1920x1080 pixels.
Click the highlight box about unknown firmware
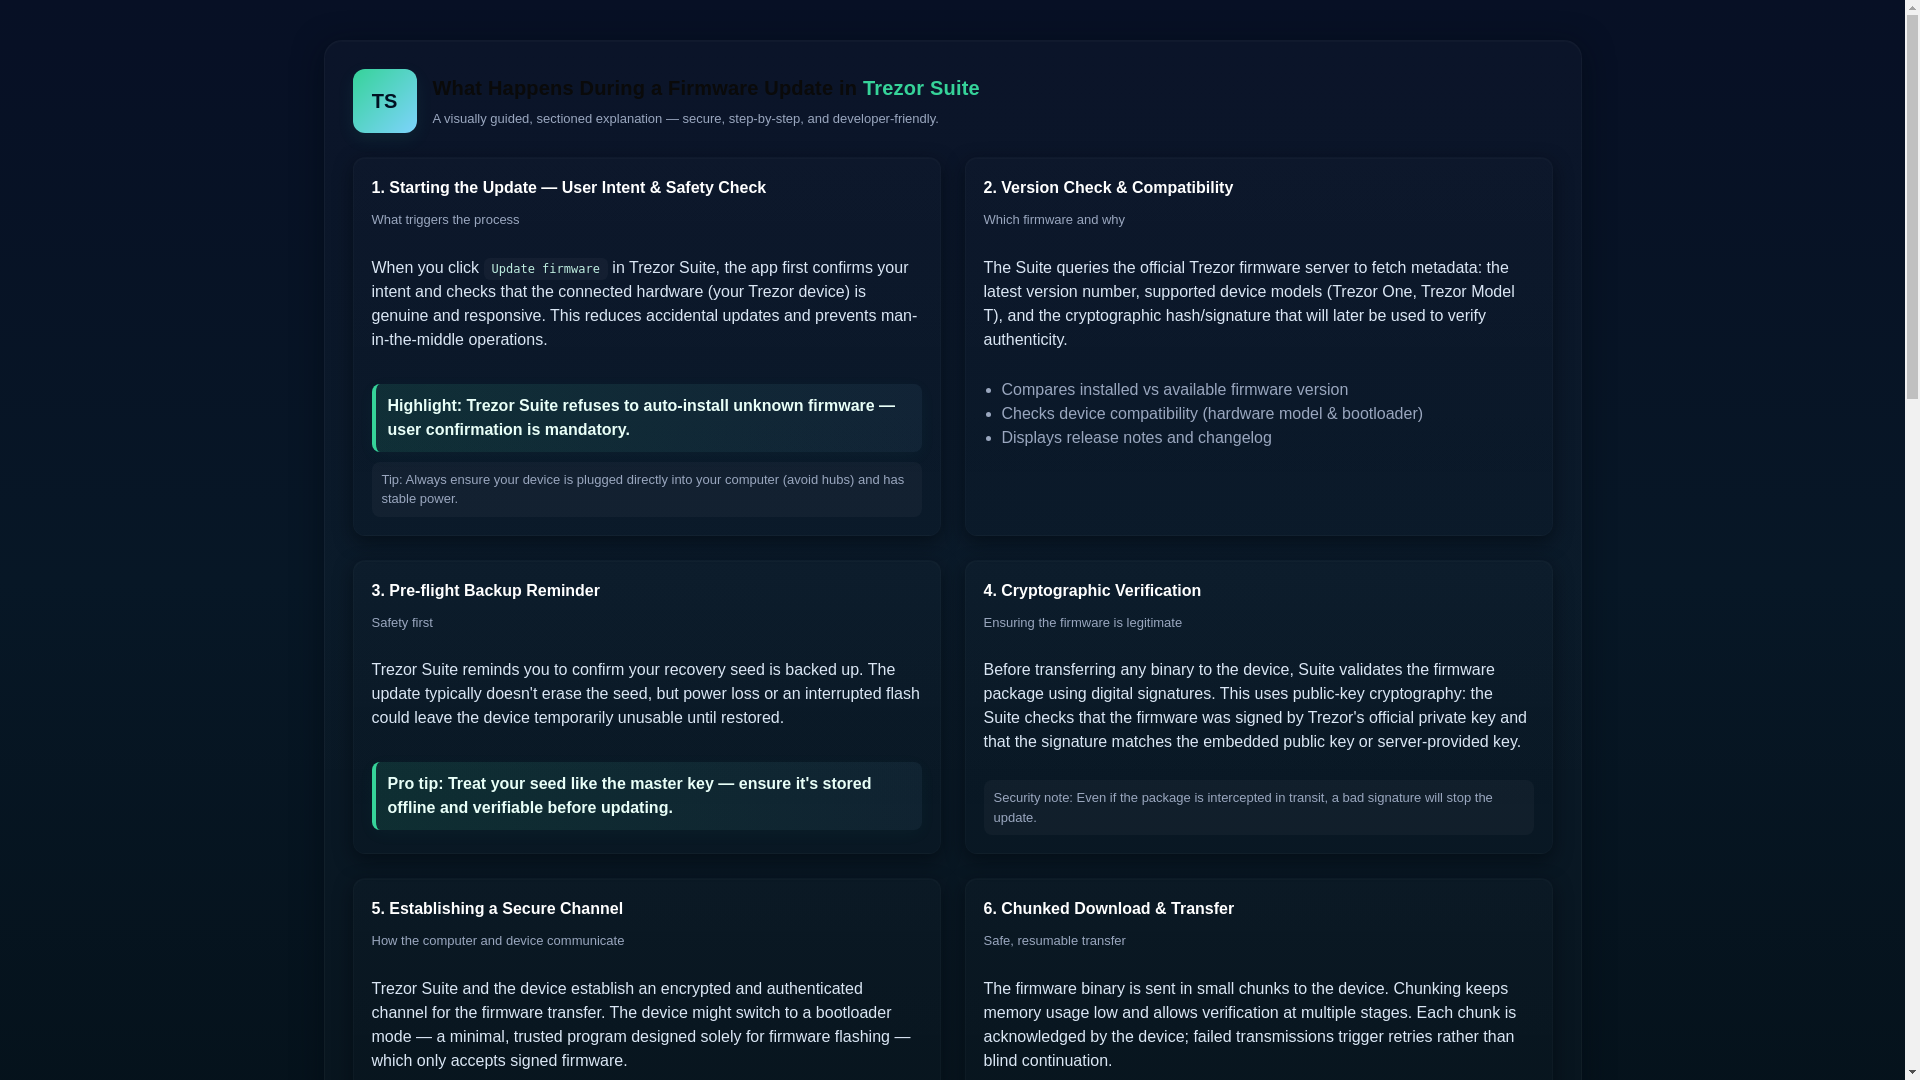click(646, 418)
